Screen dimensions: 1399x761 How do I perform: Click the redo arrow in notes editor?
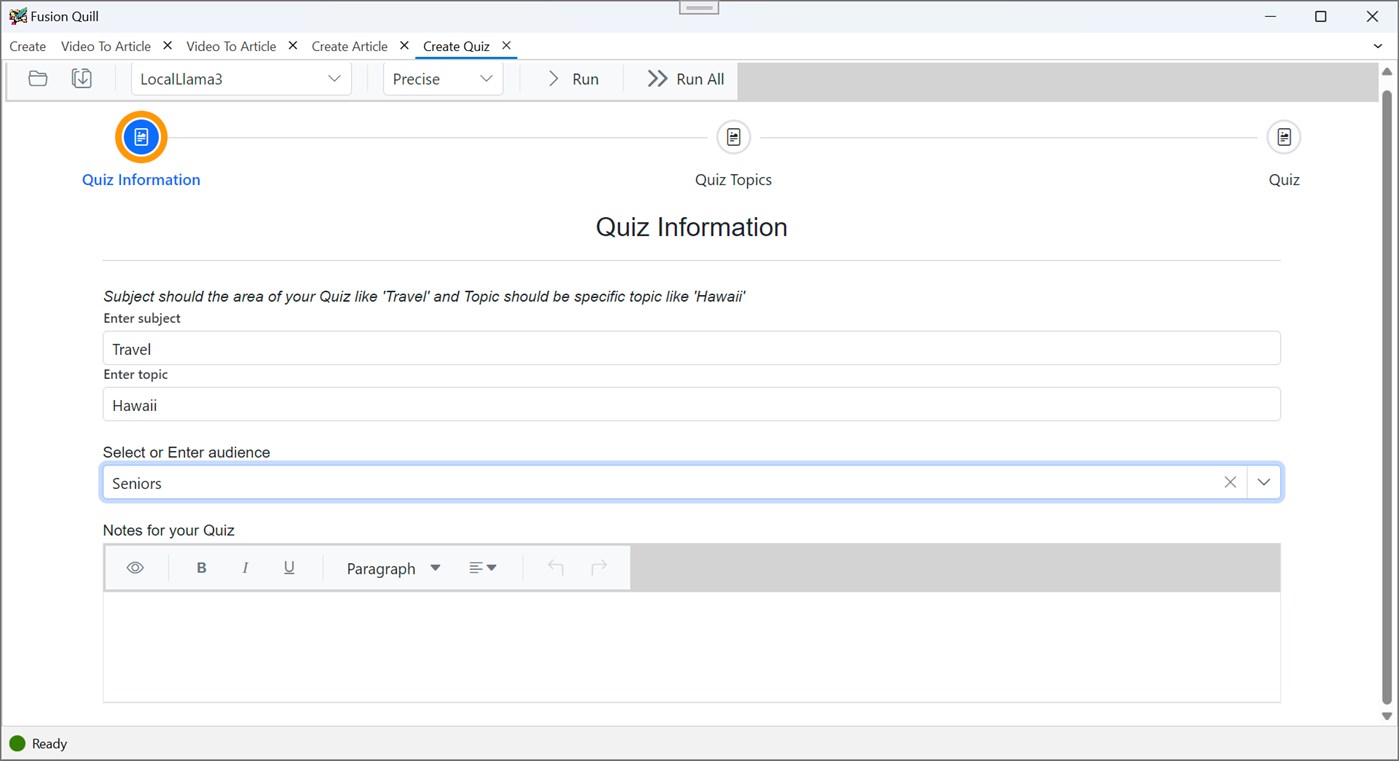coord(598,567)
